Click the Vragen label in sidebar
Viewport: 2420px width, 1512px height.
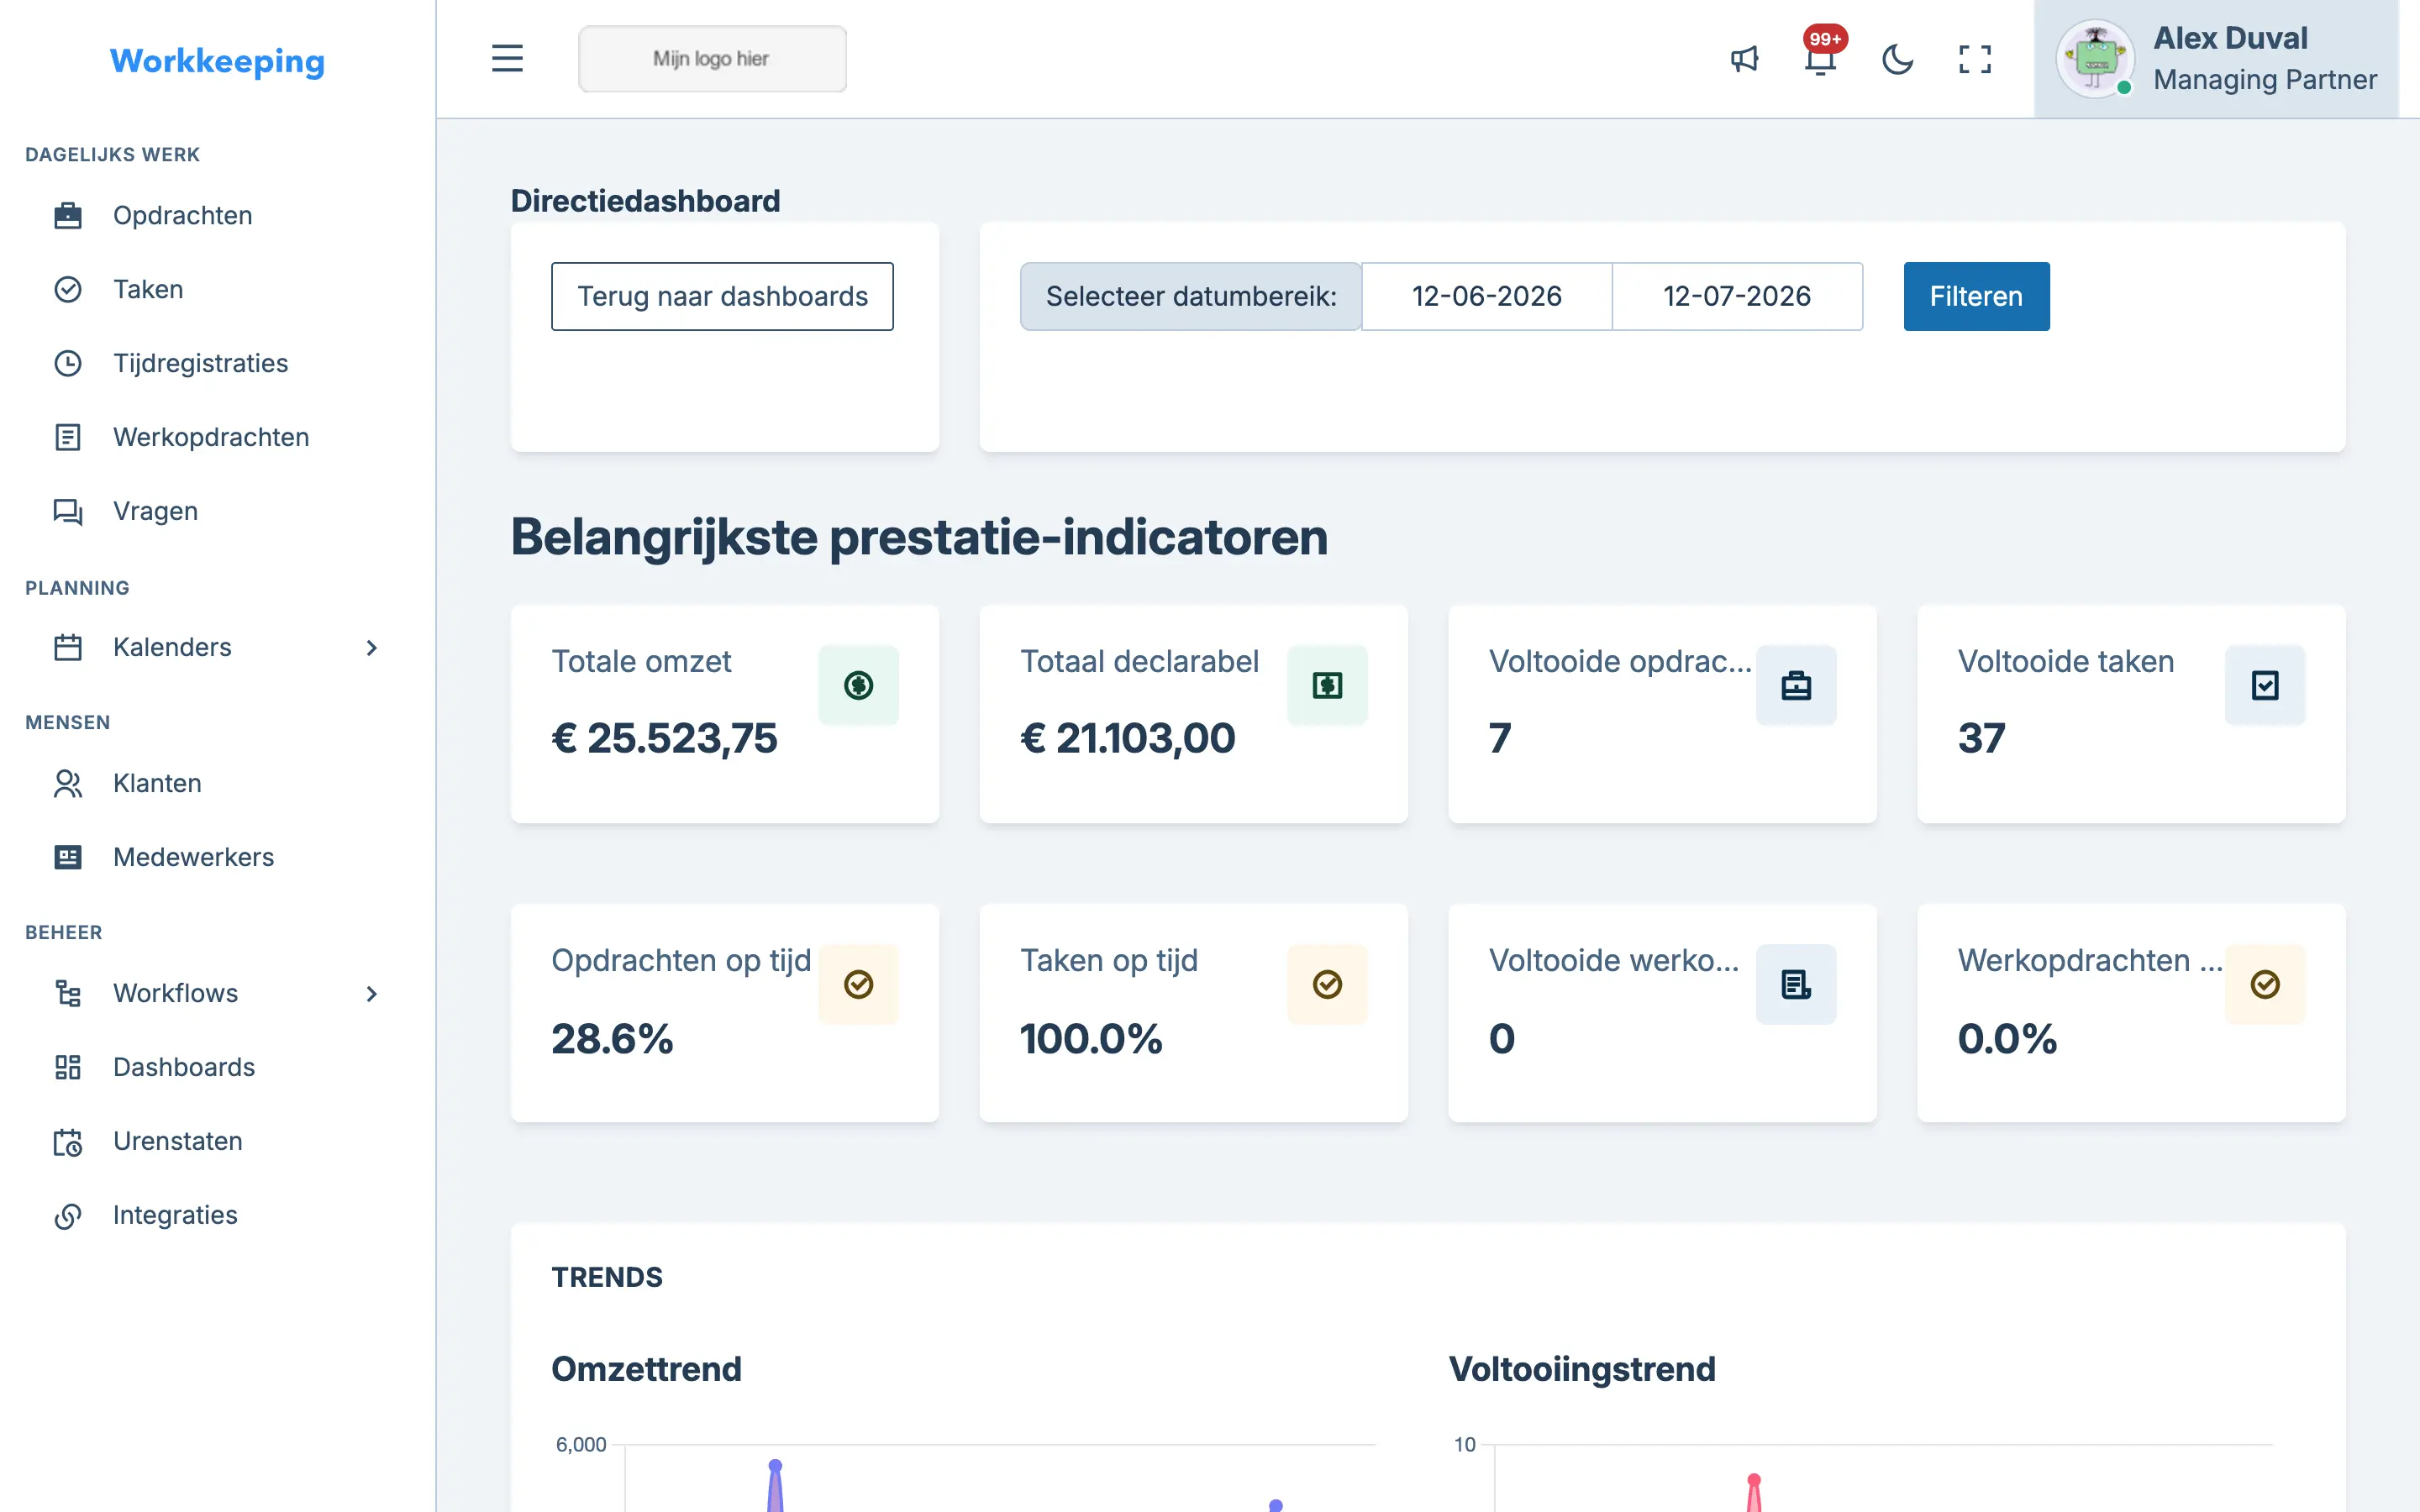click(155, 511)
